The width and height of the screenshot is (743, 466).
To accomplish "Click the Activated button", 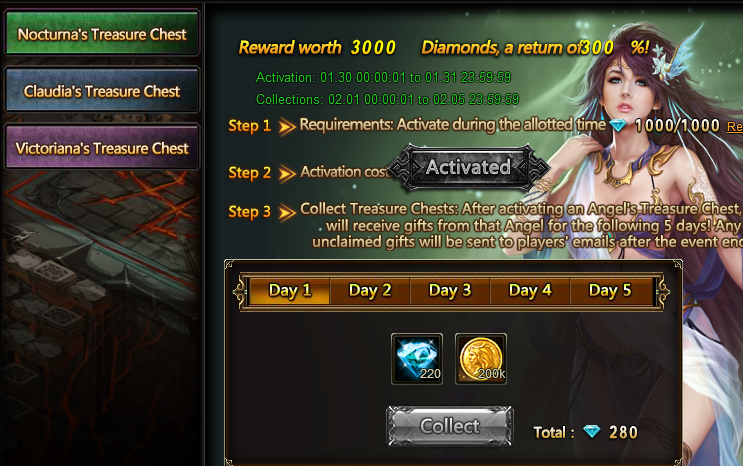I will tap(468, 167).
